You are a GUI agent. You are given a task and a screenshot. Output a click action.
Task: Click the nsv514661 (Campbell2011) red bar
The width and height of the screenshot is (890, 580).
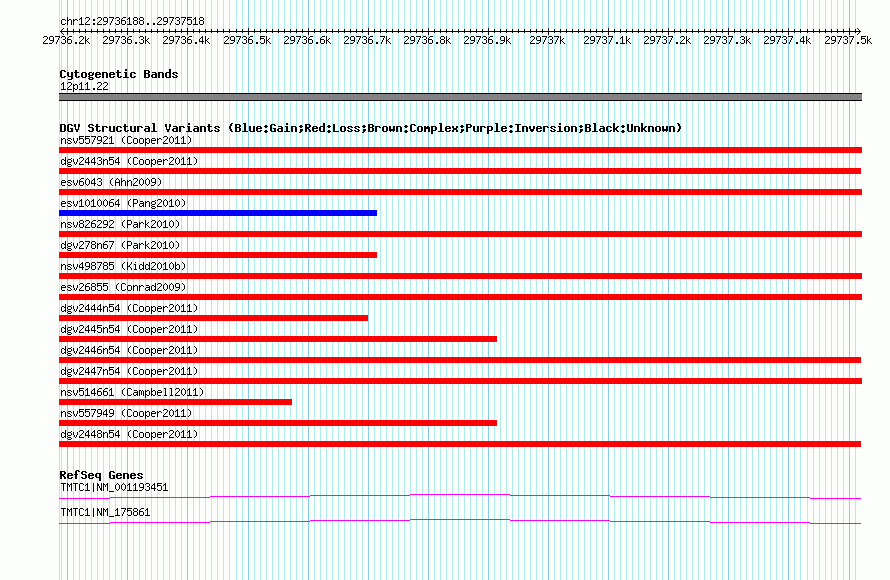[175, 402]
